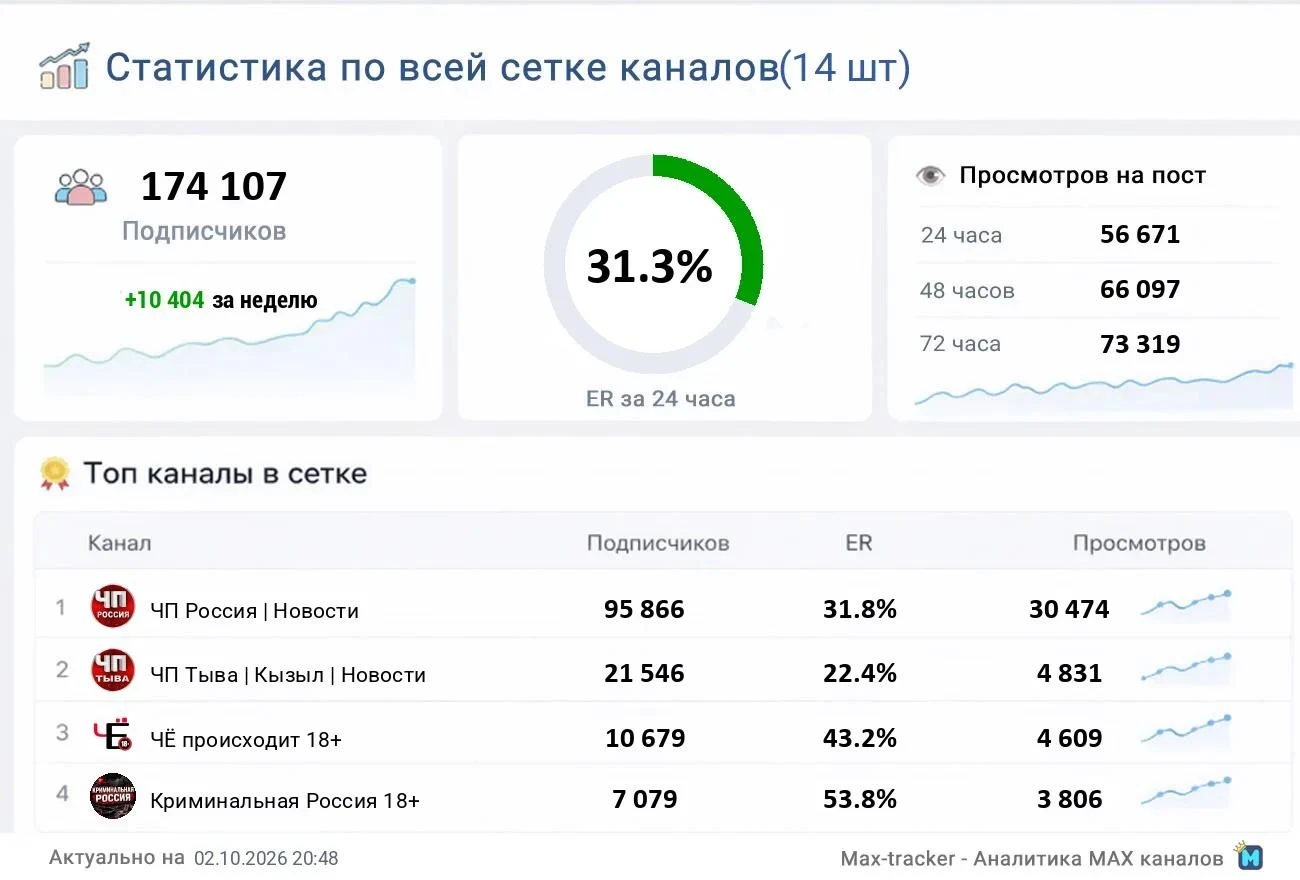
Task: Click the eye icon beside Просмотров на пост
Action: pos(930,176)
